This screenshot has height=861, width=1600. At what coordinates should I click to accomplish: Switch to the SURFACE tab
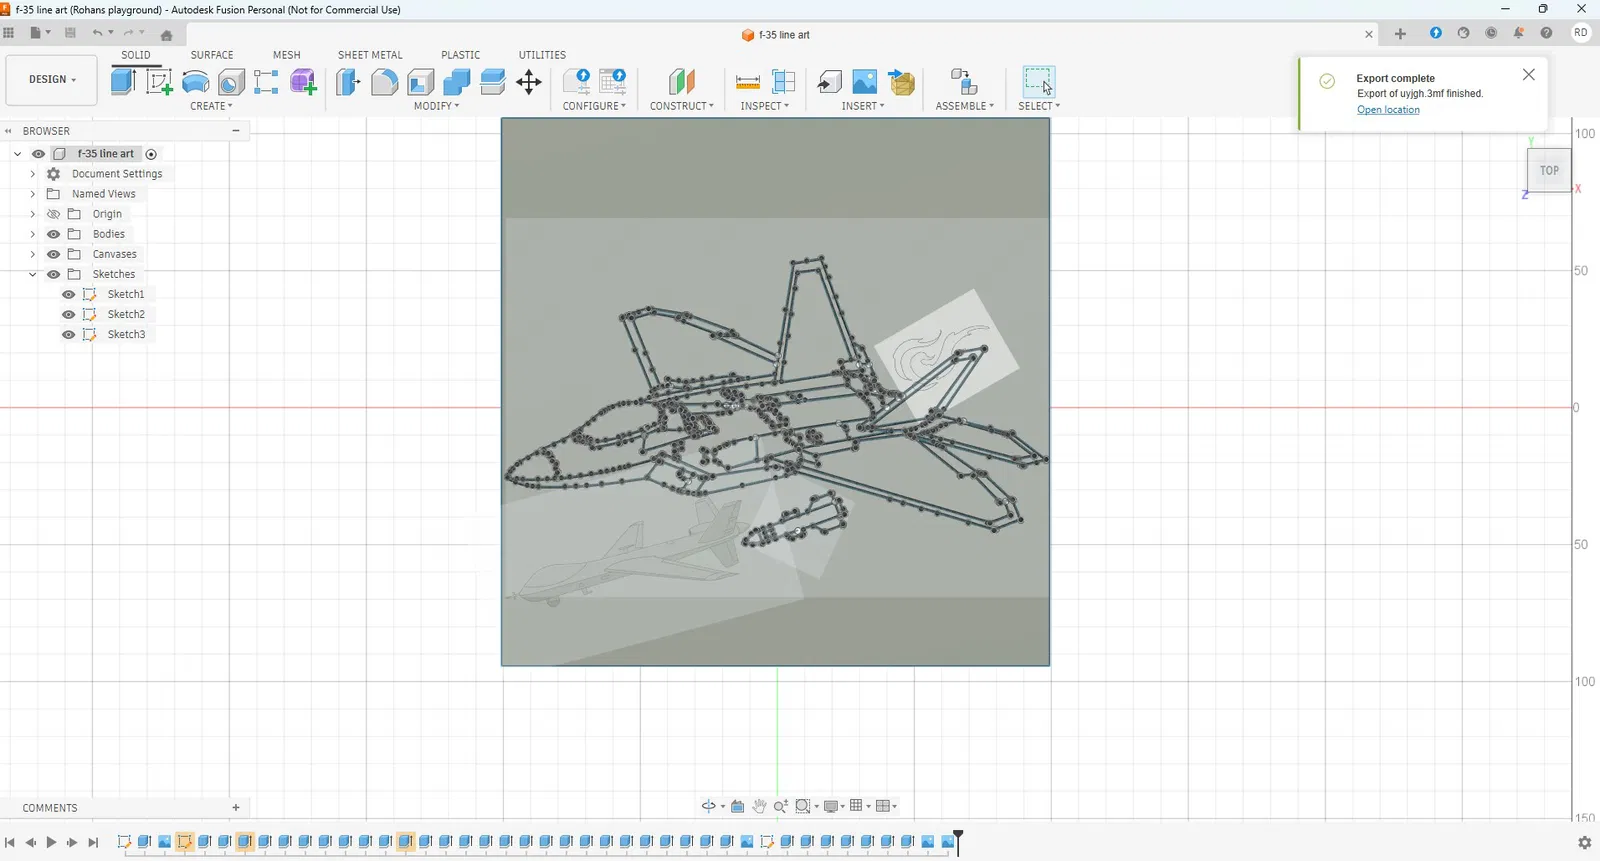click(x=212, y=55)
